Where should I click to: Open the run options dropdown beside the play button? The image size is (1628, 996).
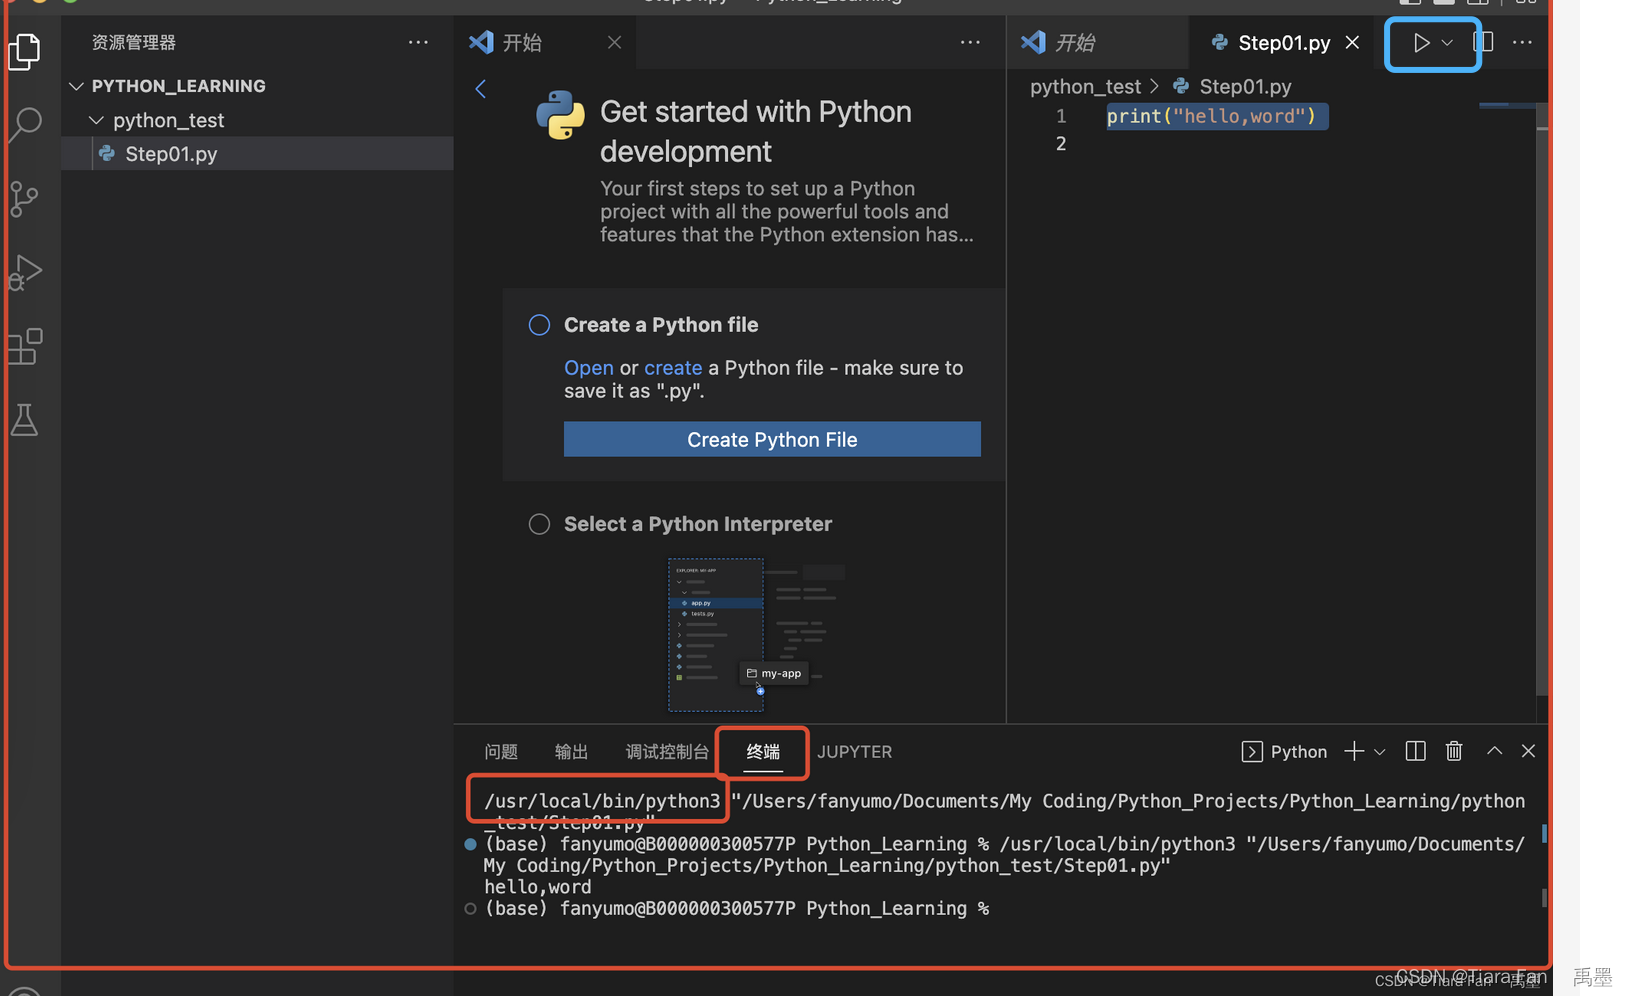pos(1447,42)
